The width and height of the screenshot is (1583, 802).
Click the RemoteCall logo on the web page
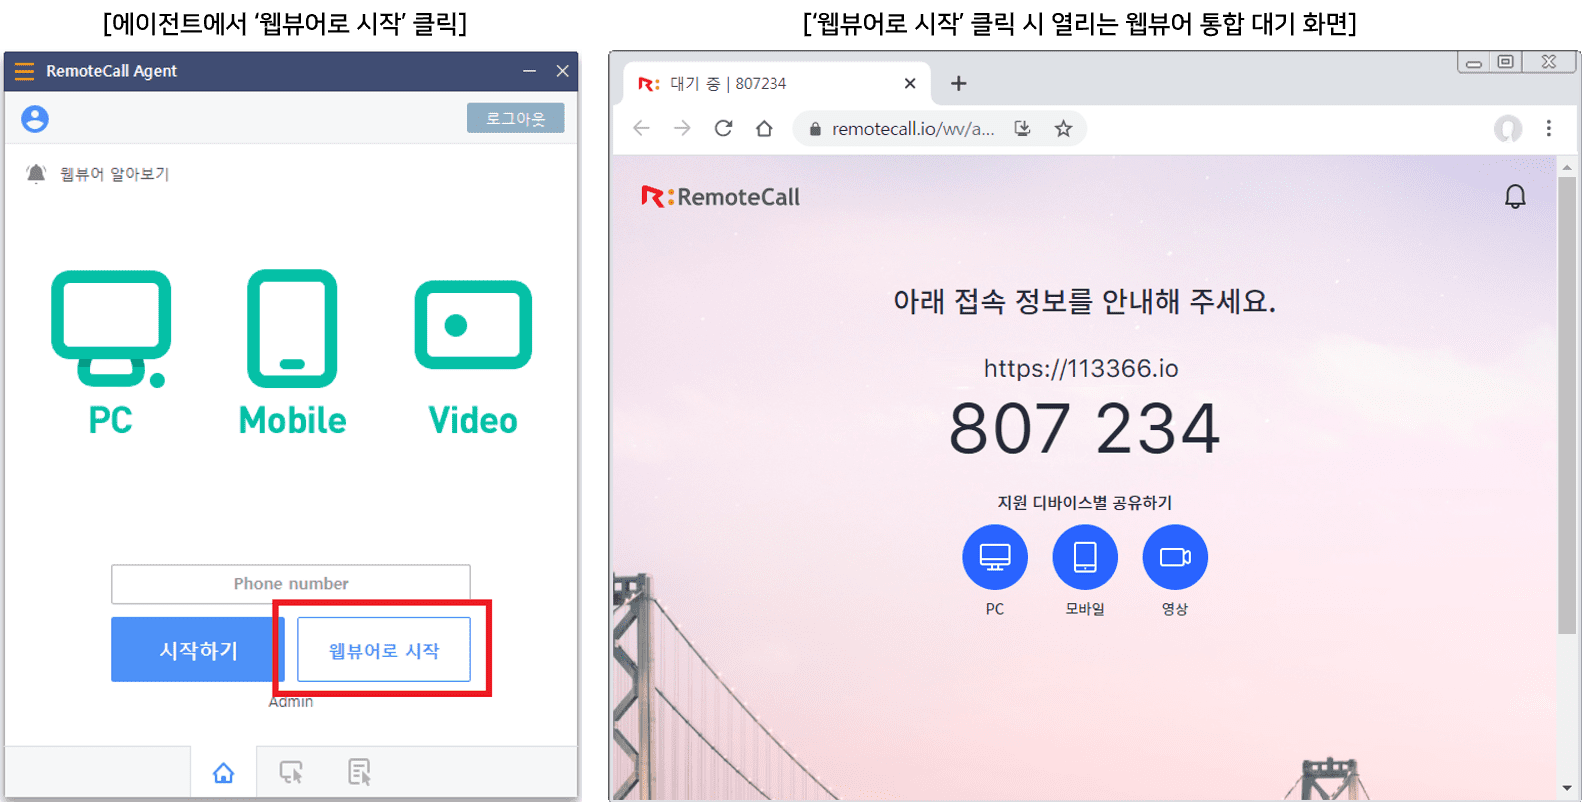pyautogui.click(x=721, y=197)
